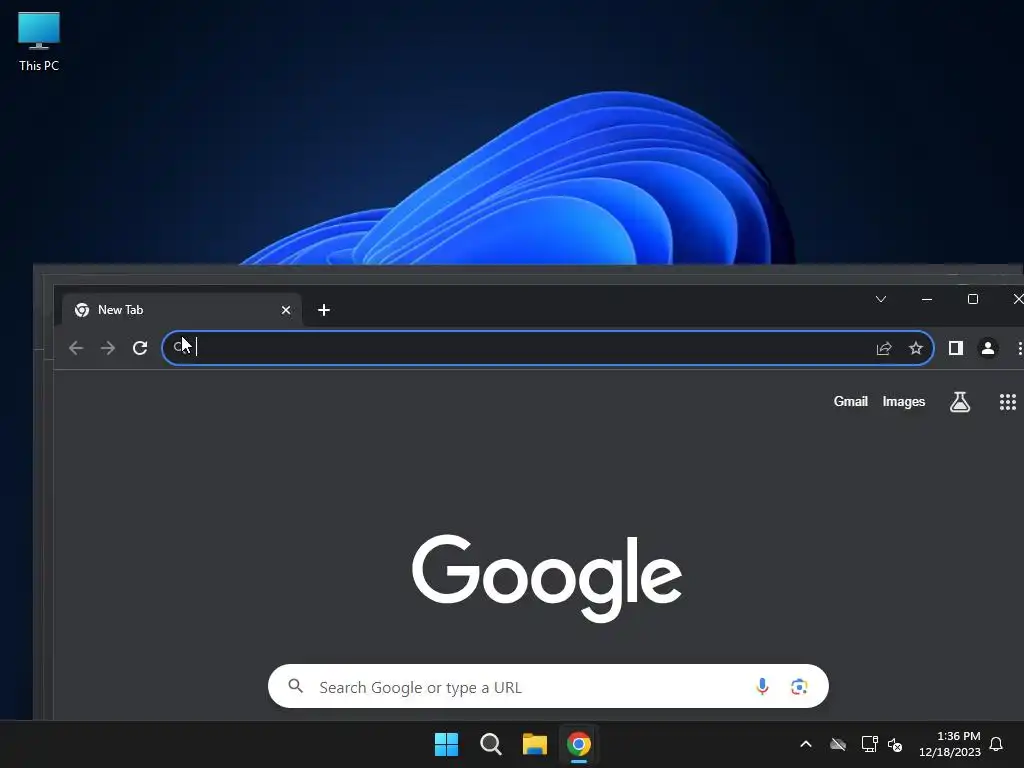Open the Gmail link
1024x768 pixels.
click(x=850, y=402)
